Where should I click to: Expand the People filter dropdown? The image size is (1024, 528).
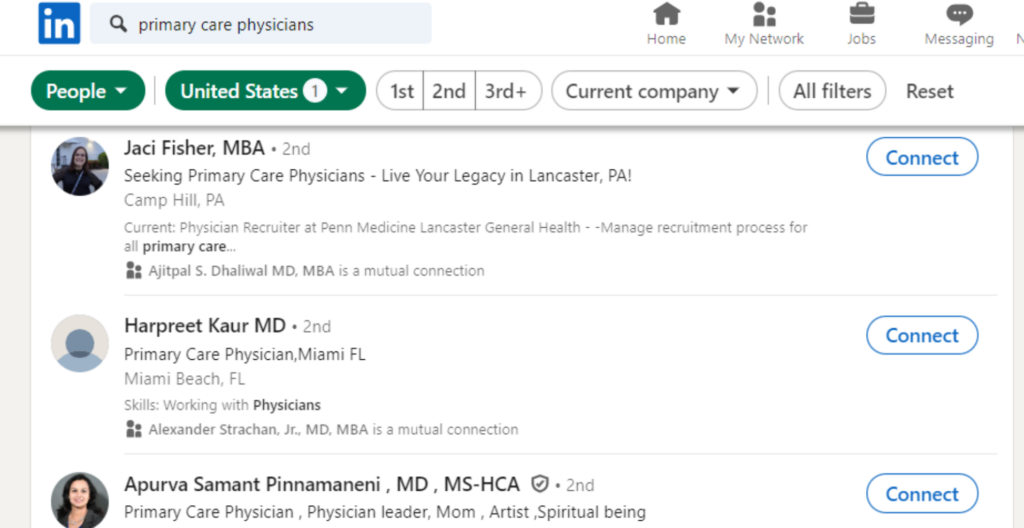[x=88, y=91]
